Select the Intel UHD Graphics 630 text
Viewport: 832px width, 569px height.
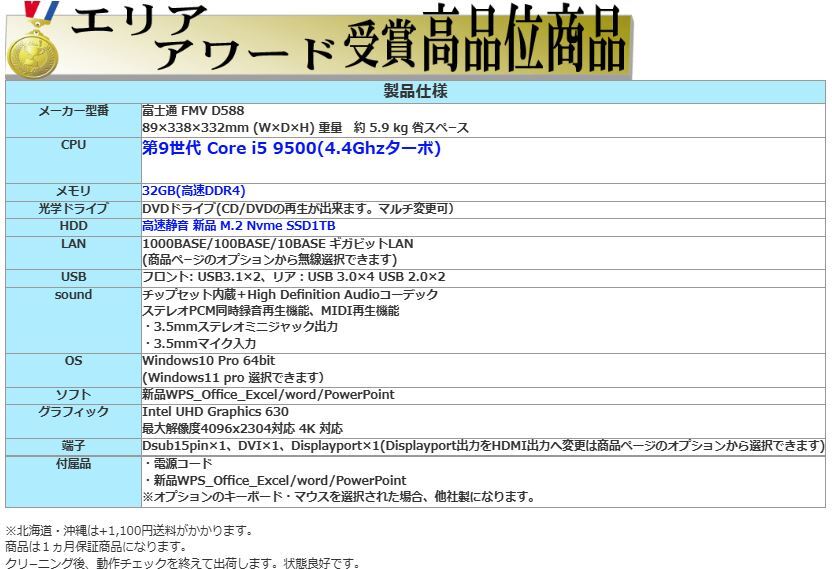[x=215, y=412]
